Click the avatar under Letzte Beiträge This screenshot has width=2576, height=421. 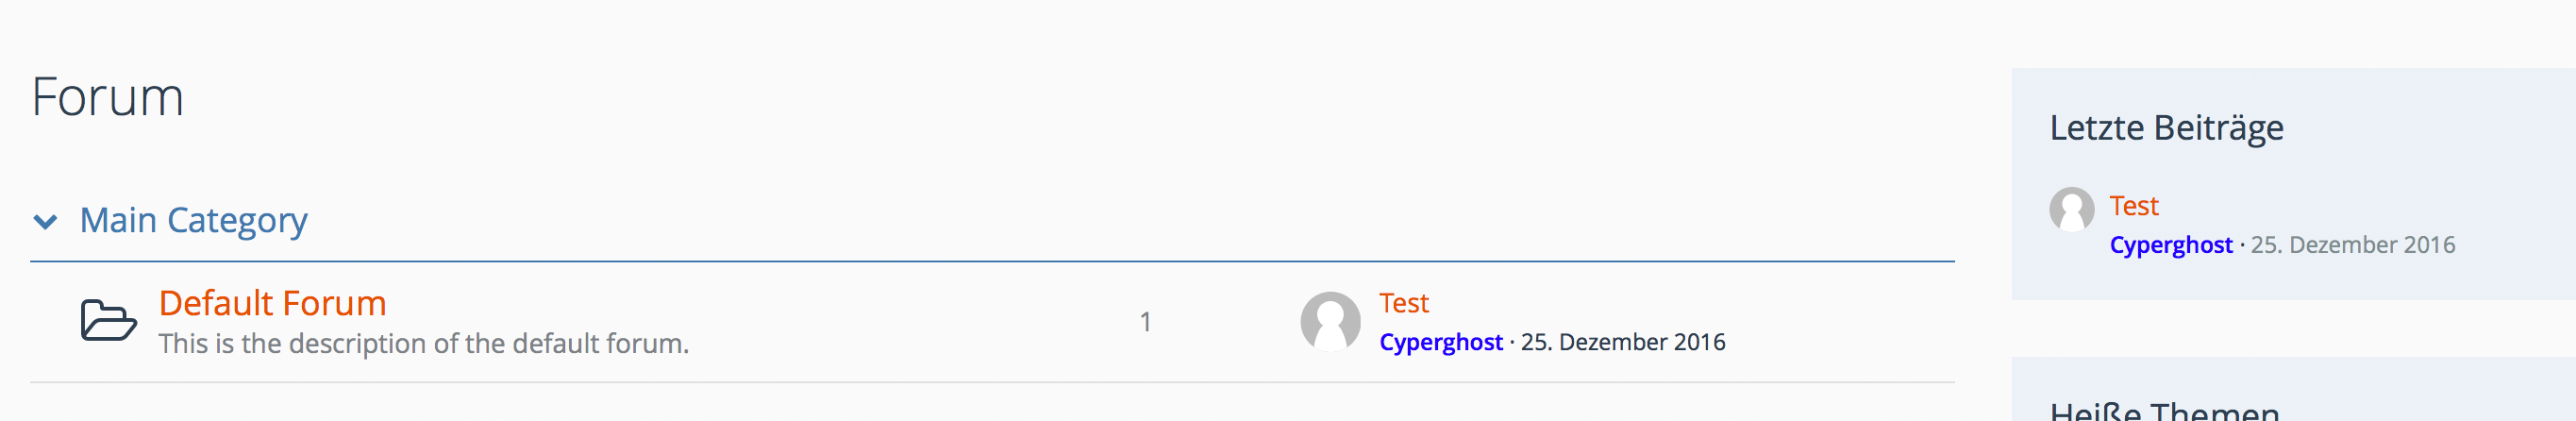2071,209
